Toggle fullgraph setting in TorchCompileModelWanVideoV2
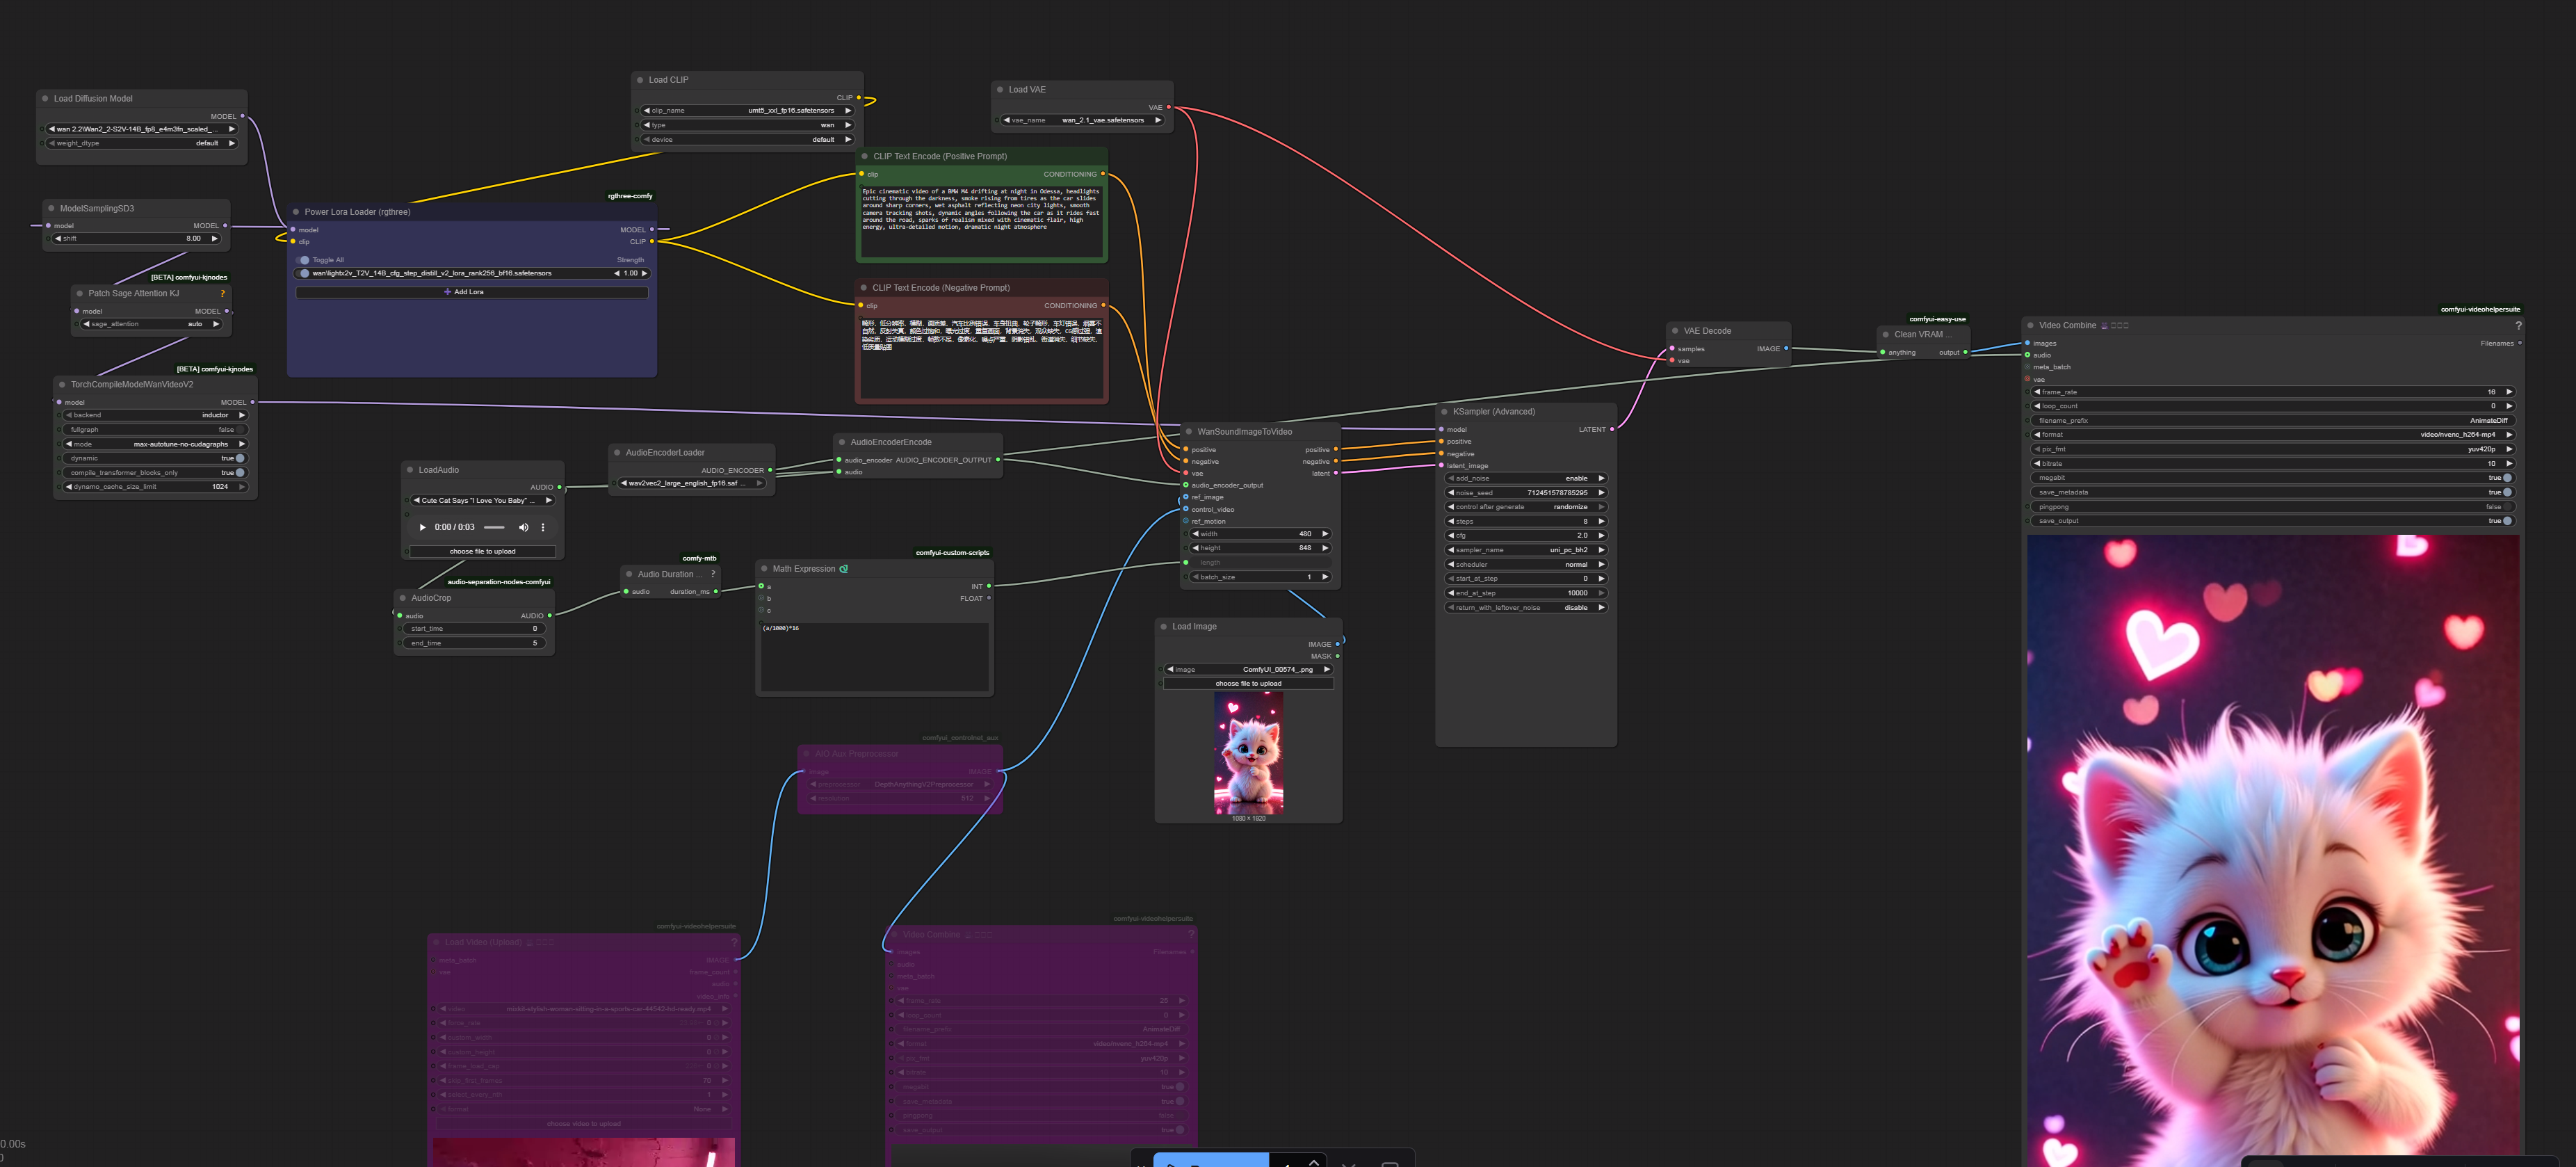Image resolution: width=2576 pixels, height=1167 pixels. [x=240, y=430]
